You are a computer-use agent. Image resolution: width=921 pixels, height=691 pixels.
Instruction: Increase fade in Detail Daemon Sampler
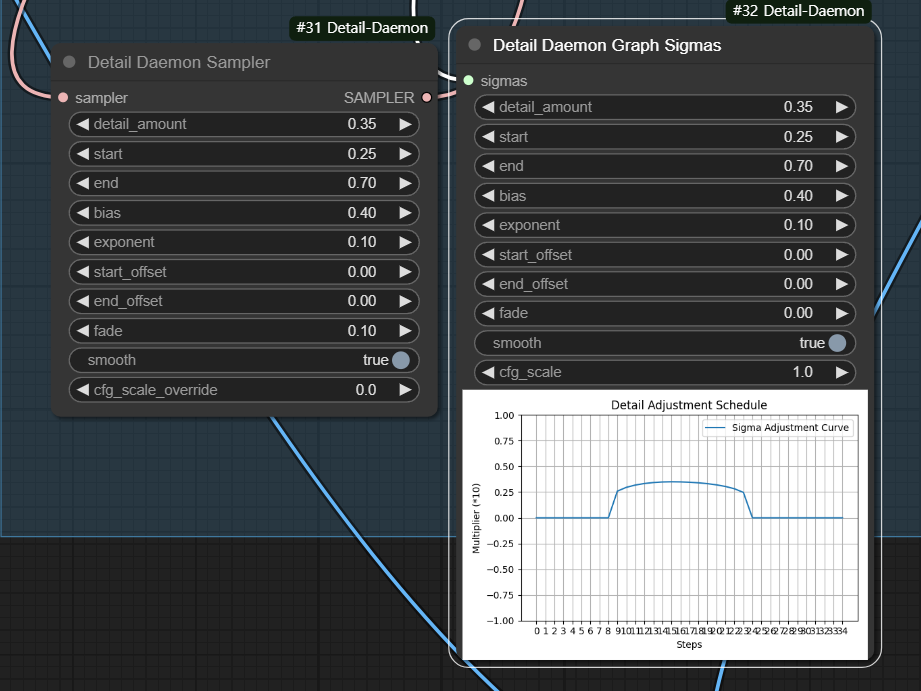click(x=405, y=331)
